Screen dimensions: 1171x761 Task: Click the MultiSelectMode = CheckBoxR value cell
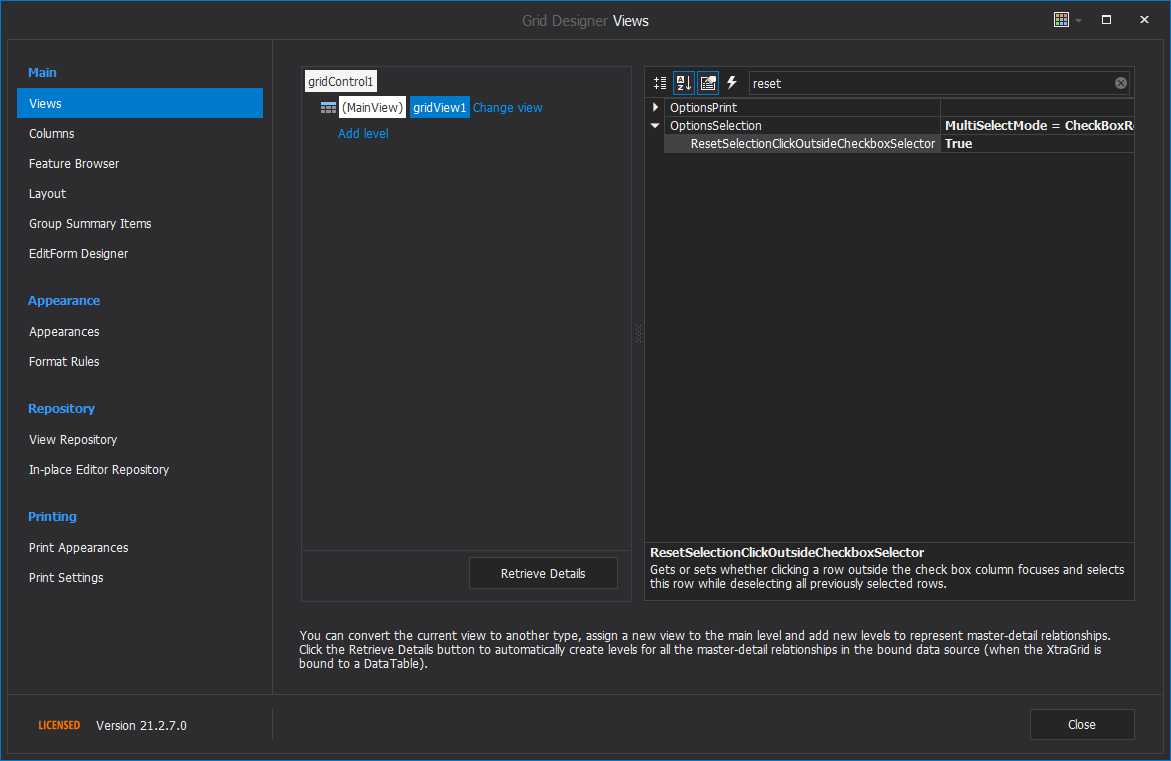pos(1038,125)
